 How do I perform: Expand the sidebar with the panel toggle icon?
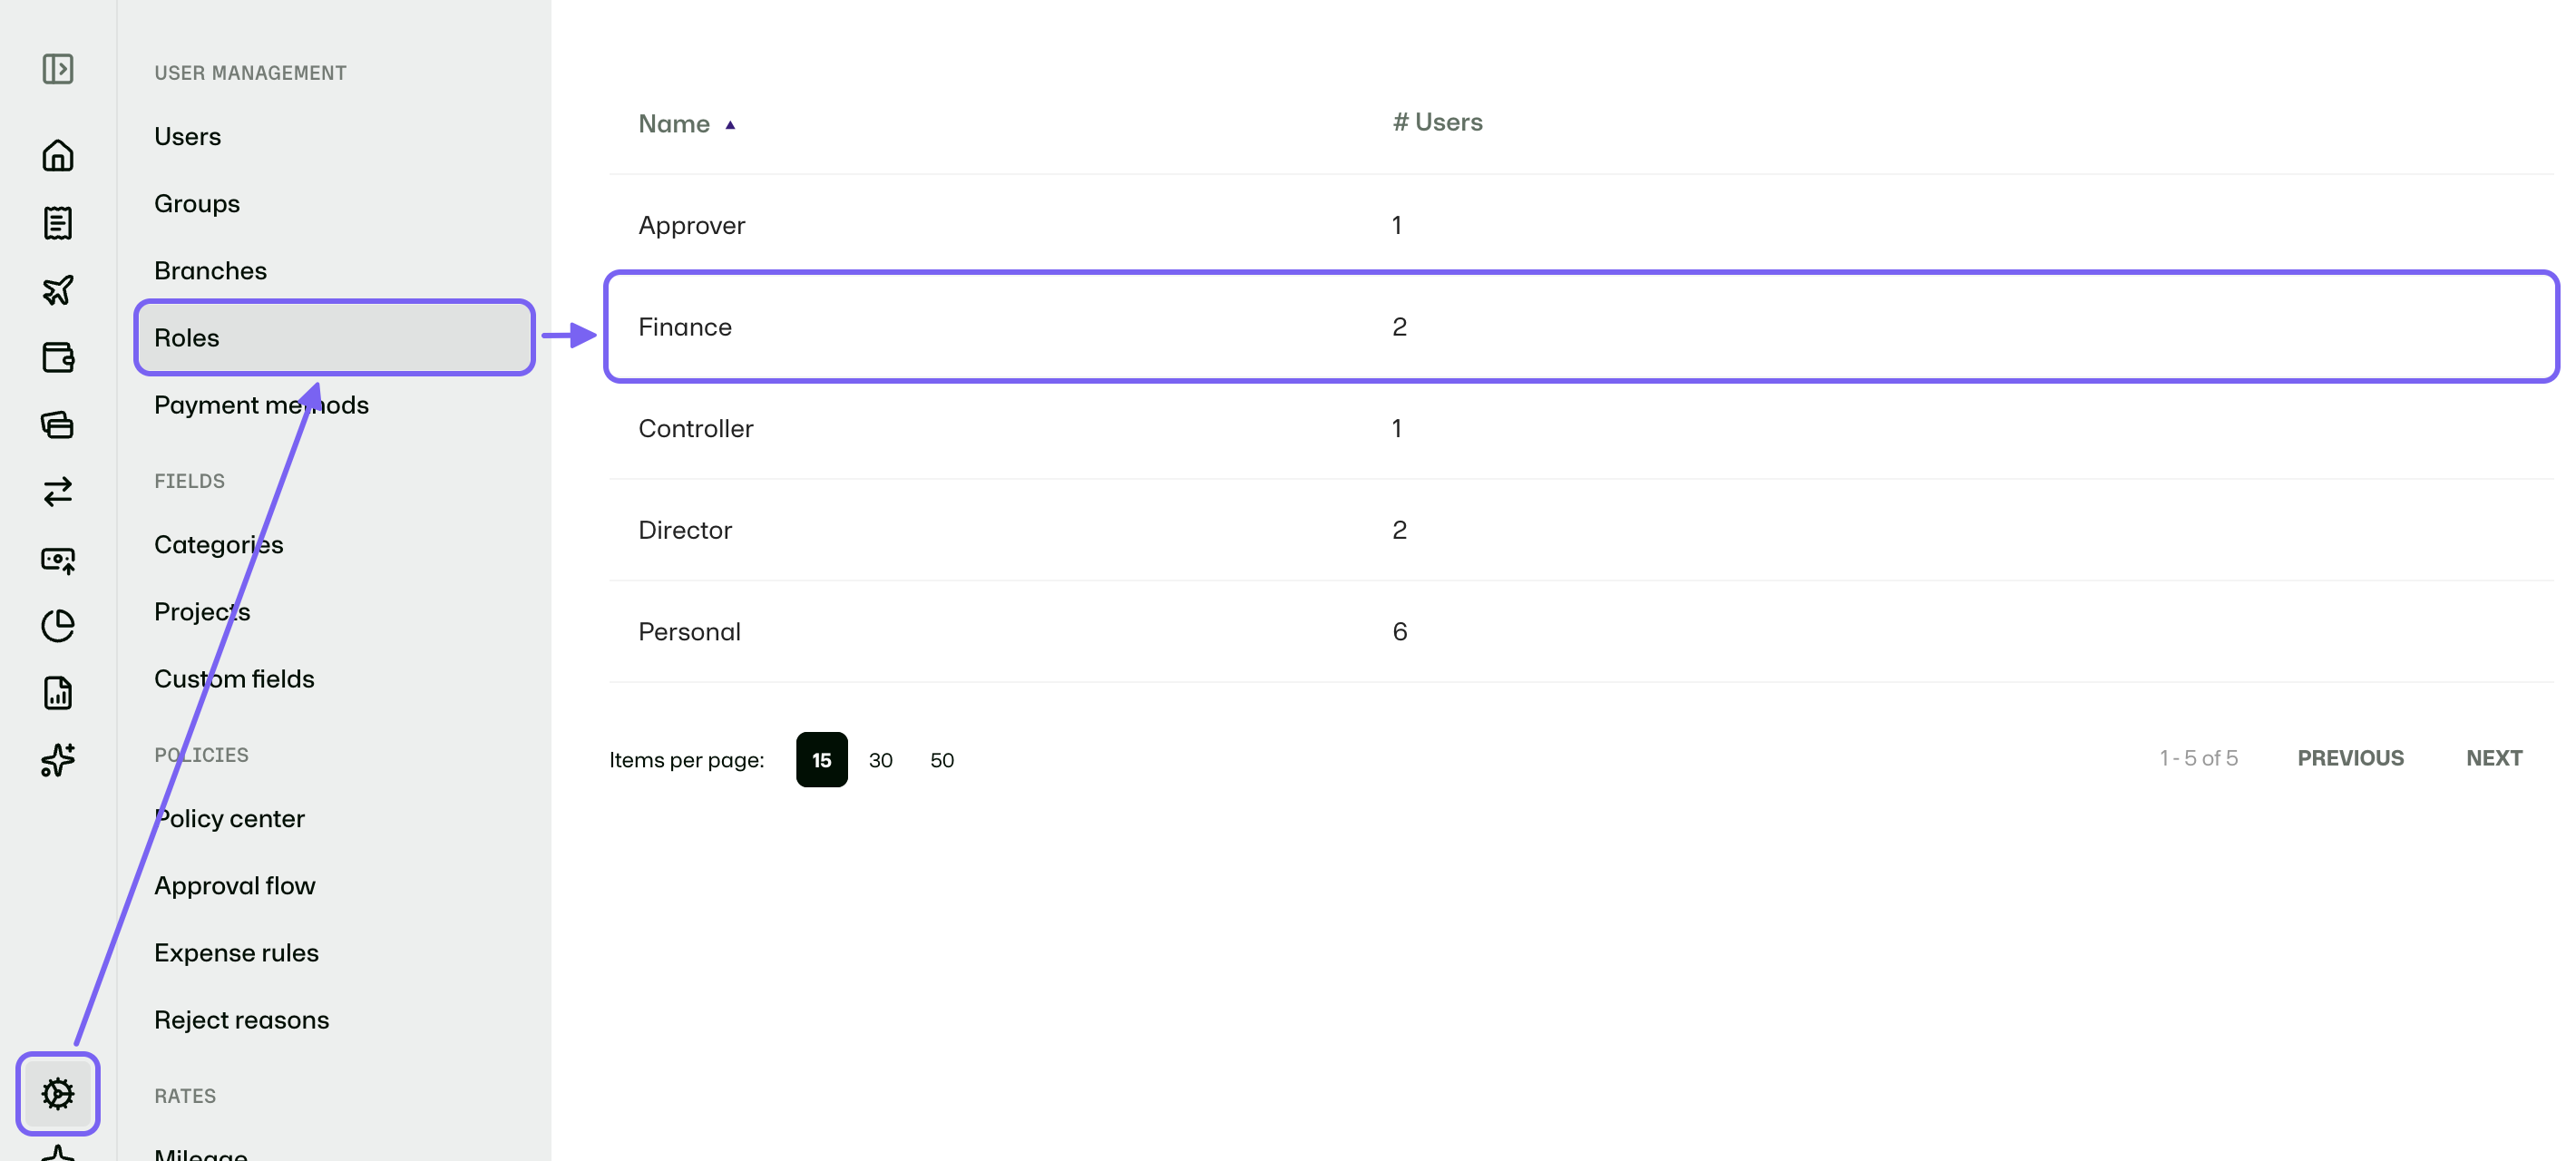pos(58,69)
